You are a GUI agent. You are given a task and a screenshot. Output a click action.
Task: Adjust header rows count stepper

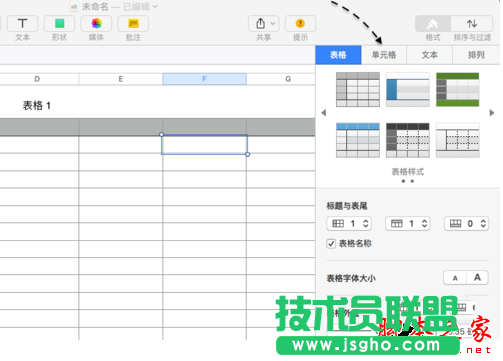tap(424, 224)
